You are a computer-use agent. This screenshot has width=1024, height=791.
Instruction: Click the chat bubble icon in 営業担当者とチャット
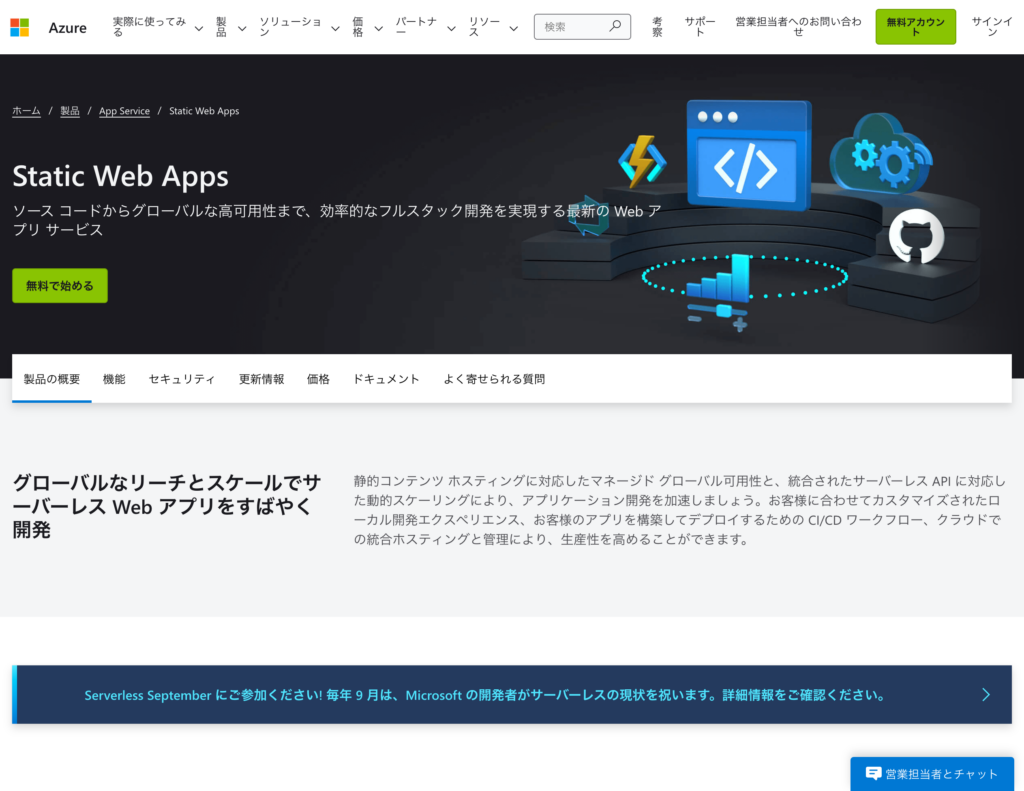pos(873,773)
